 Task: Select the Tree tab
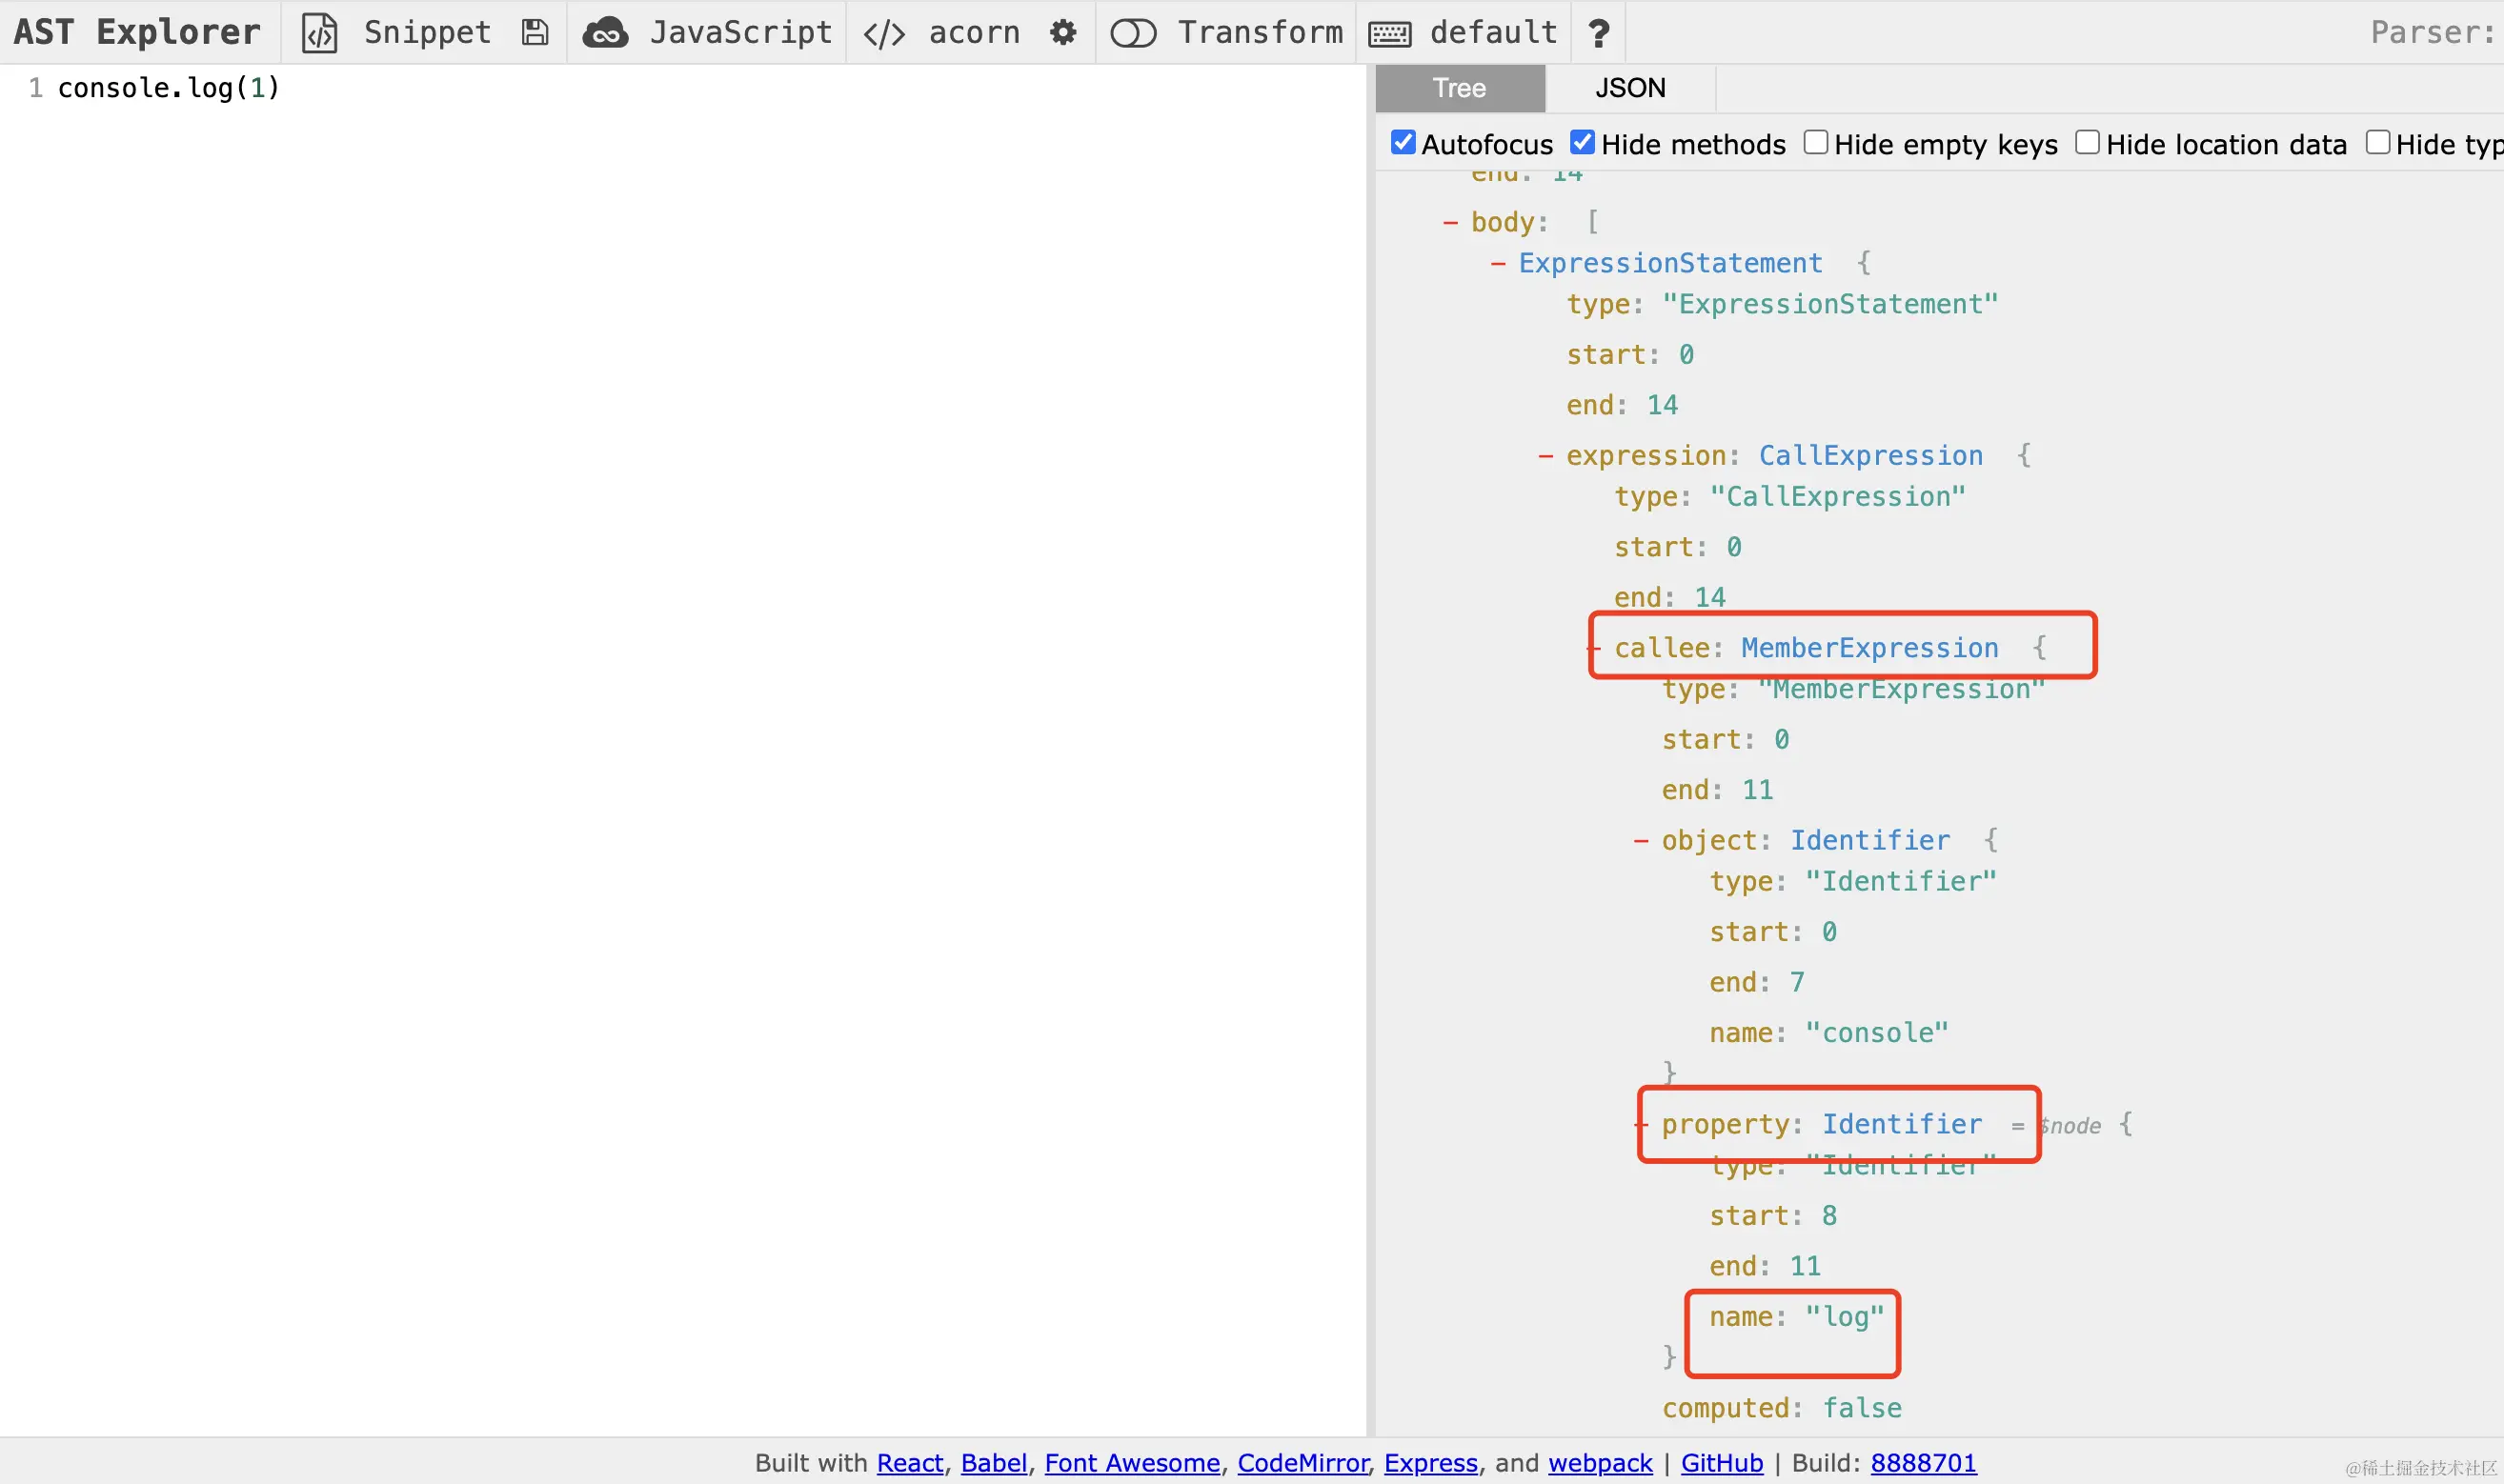[1459, 88]
